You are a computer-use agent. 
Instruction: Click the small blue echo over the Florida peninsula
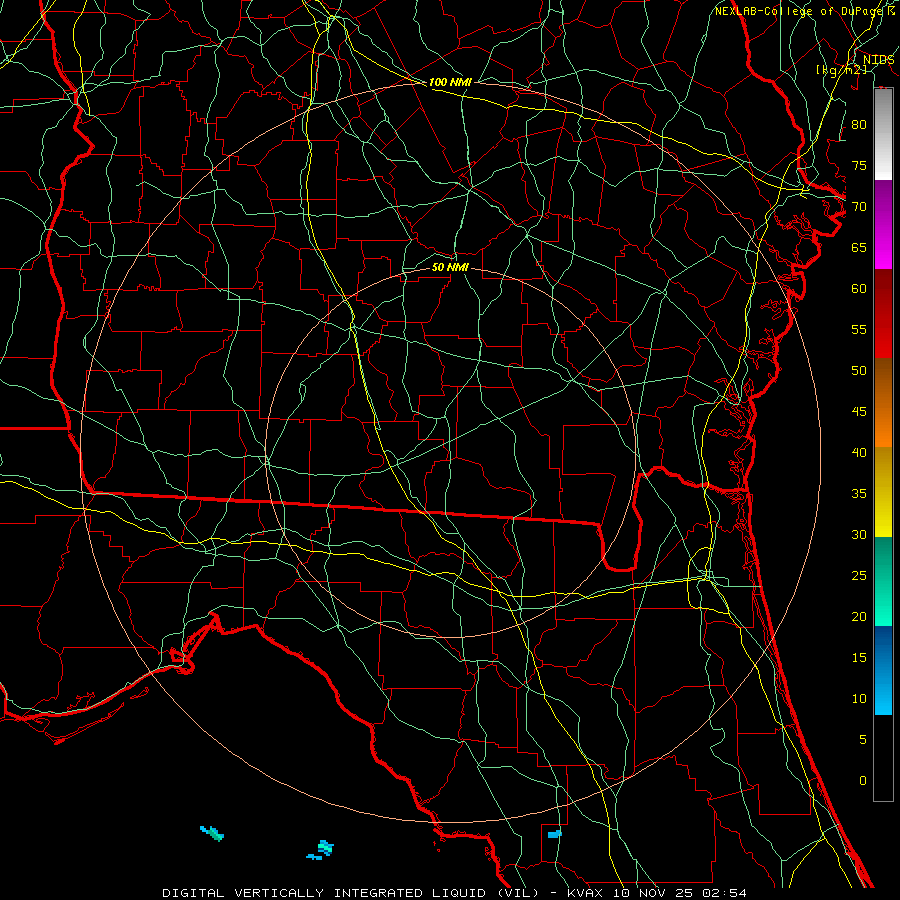[554, 834]
